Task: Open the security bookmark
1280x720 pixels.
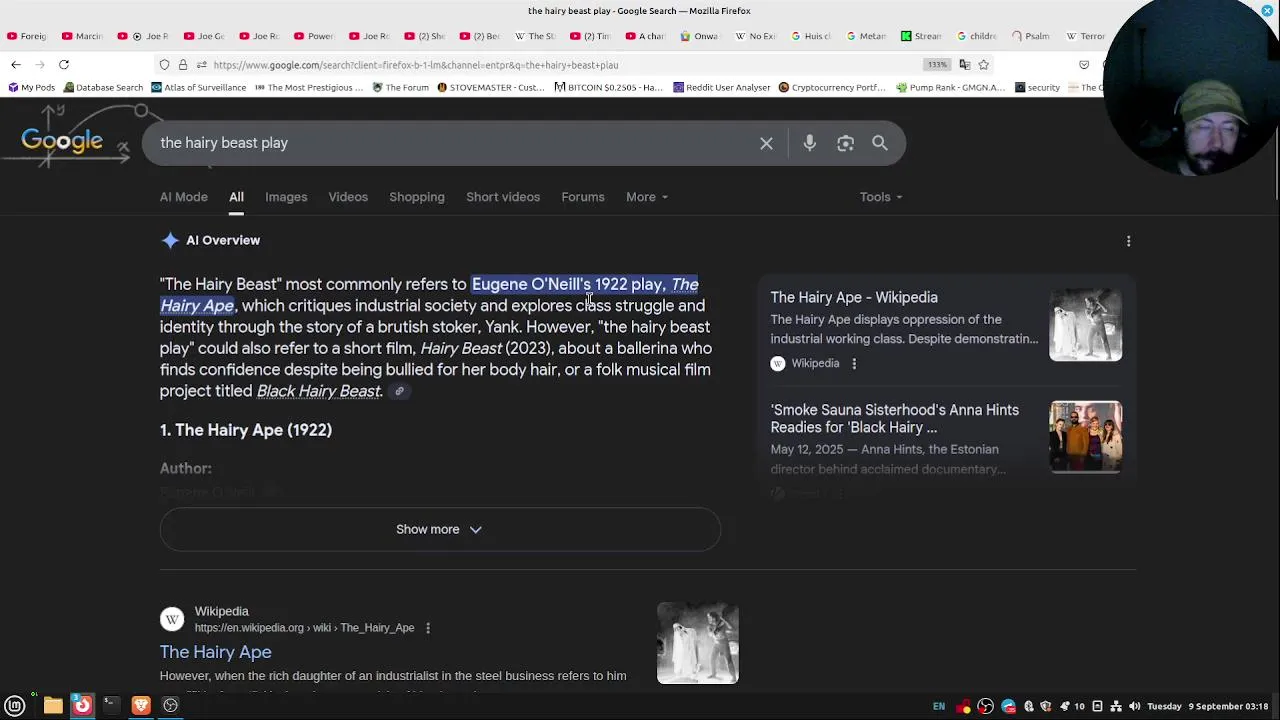Action: (1037, 88)
